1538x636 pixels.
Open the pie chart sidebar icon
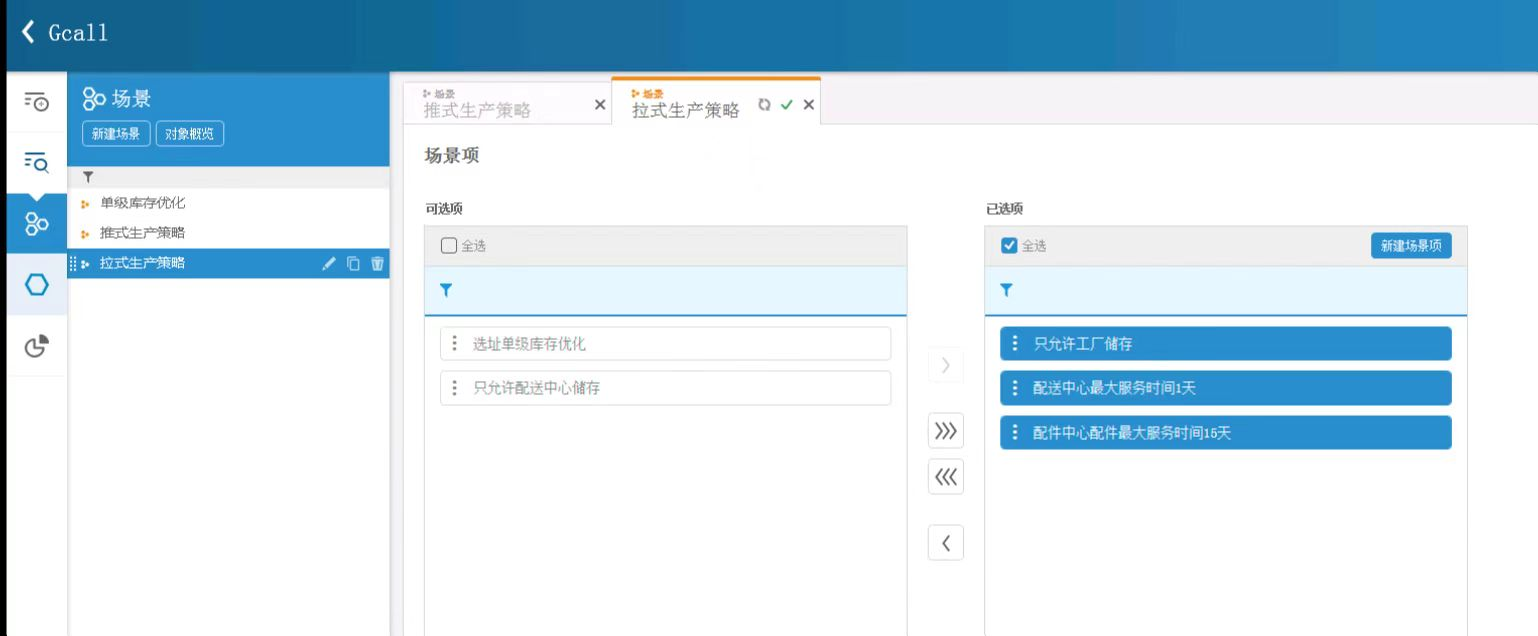(x=36, y=346)
